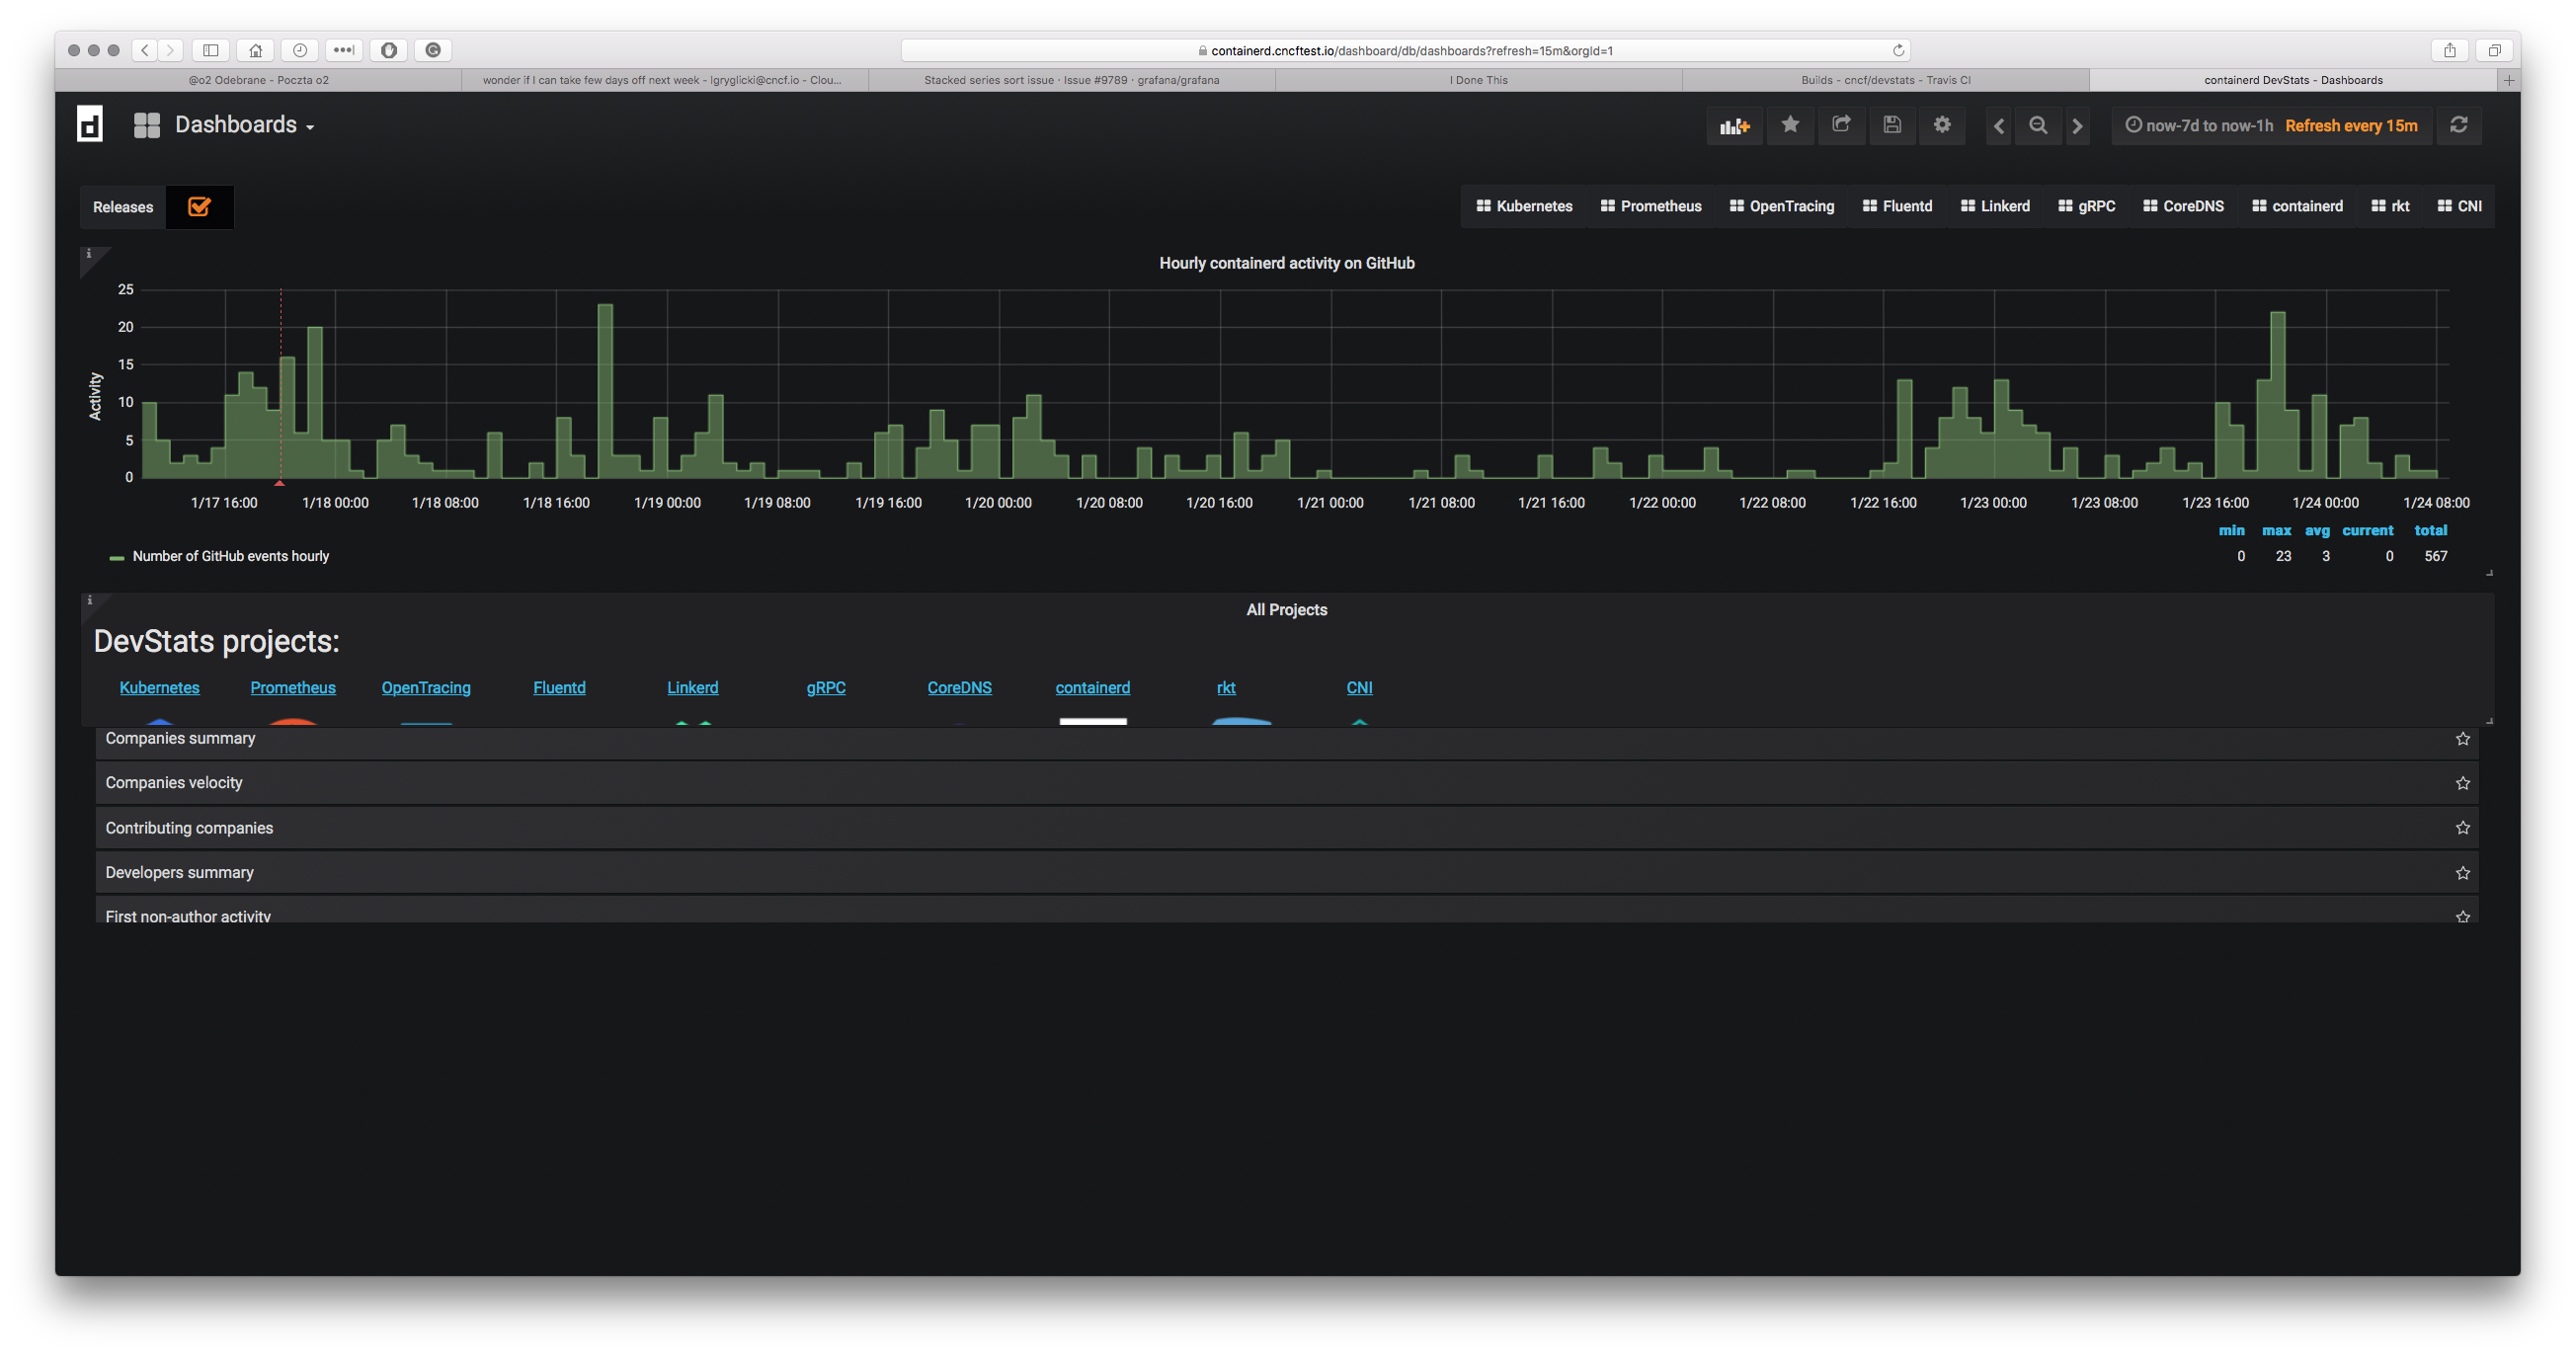
Task: Click the time range picker now-7d to now-1h
Action: click(x=2206, y=125)
